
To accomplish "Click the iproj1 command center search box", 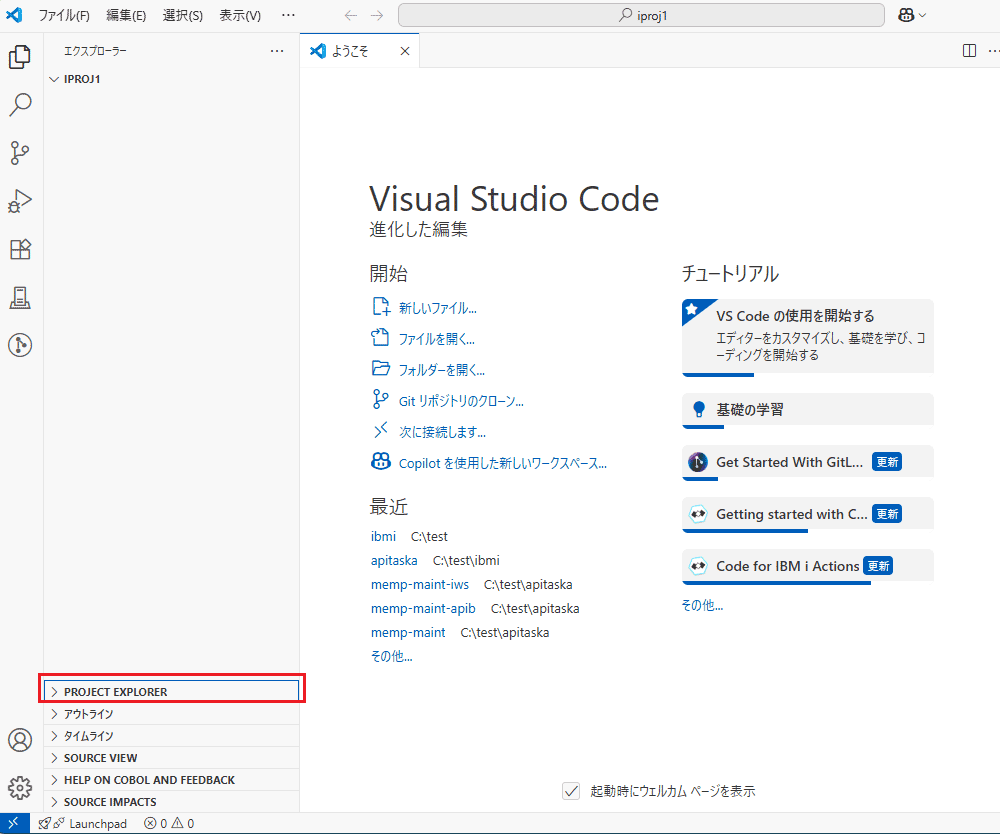I will point(641,15).
